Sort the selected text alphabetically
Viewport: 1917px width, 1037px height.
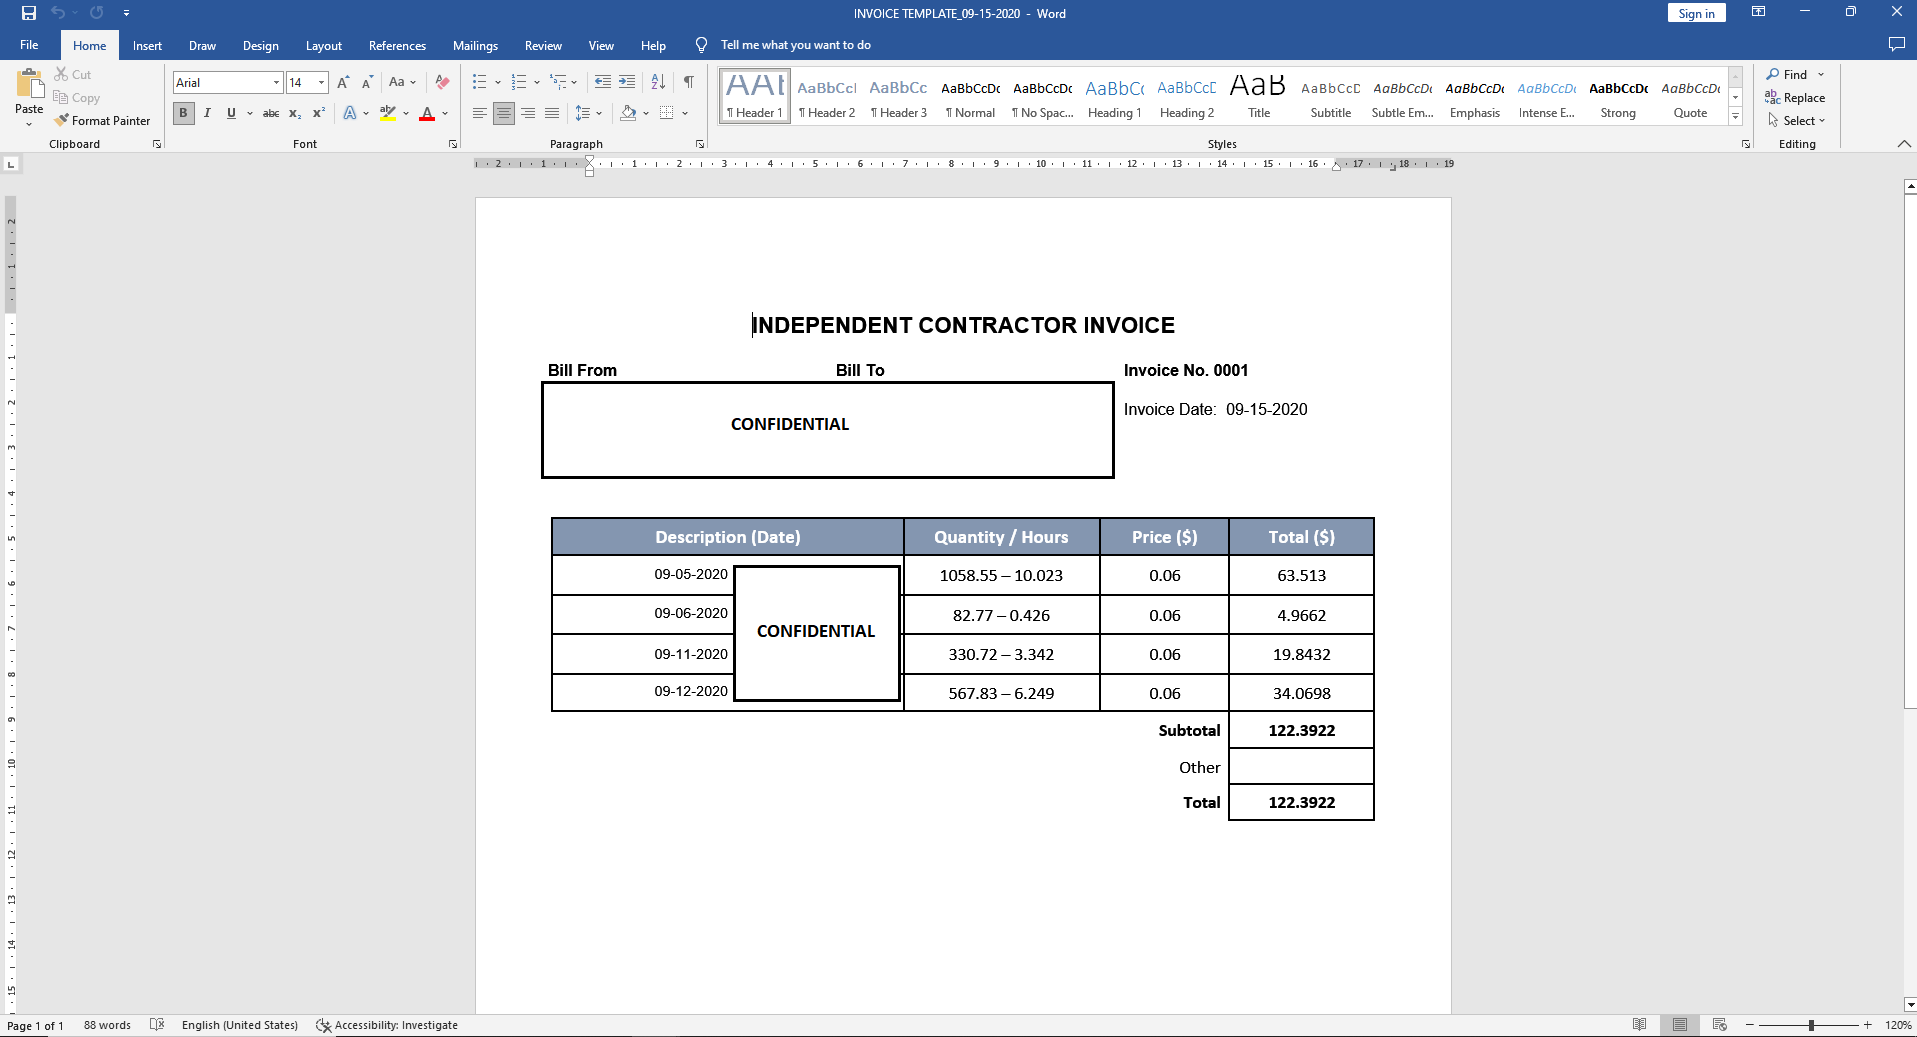pyautogui.click(x=658, y=83)
